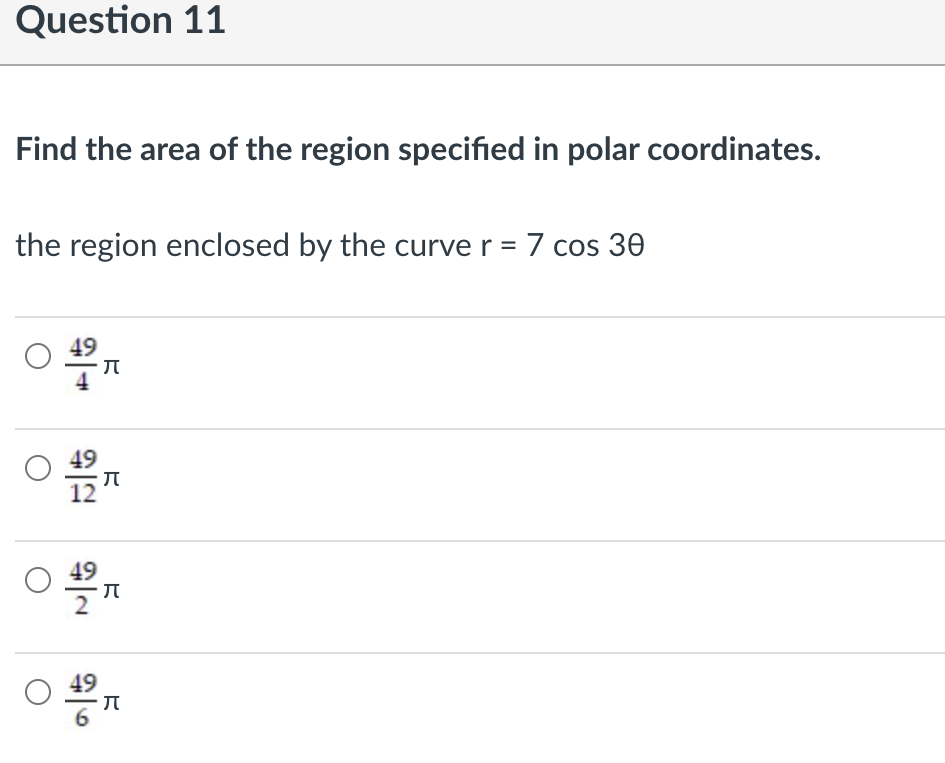Click the word 'polar coordinates' in the prompt
This screenshot has width=945, height=763.
click(694, 150)
